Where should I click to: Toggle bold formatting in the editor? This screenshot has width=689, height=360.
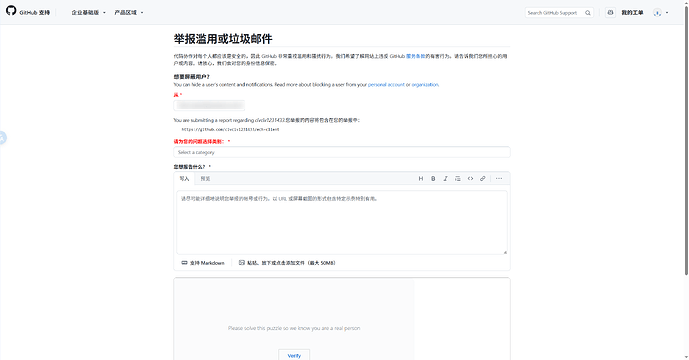tap(433, 178)
